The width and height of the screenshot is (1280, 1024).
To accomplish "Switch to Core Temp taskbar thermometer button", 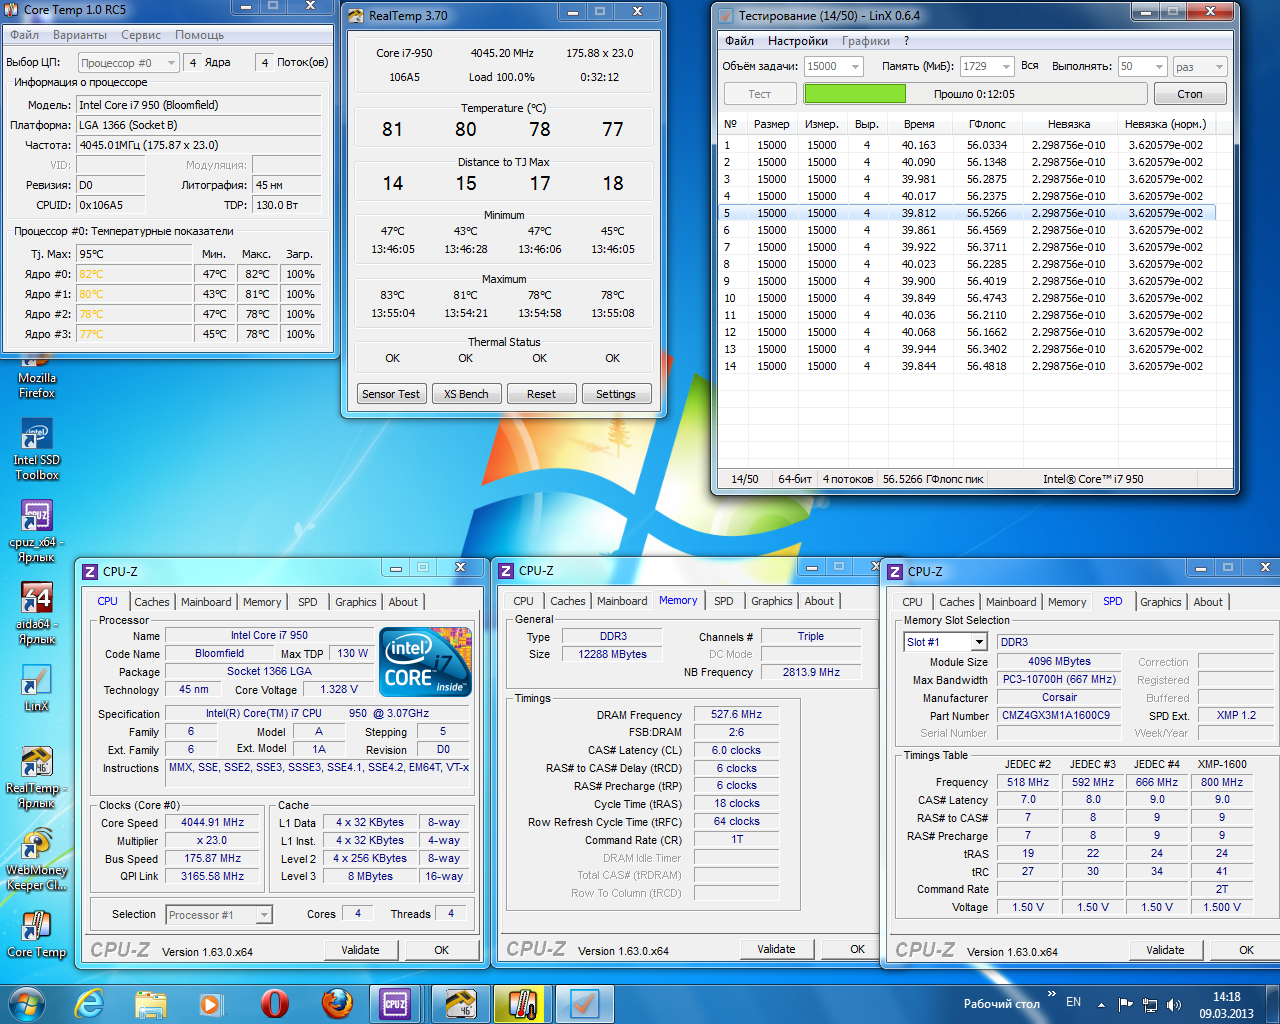I will tap(521, 1003).
